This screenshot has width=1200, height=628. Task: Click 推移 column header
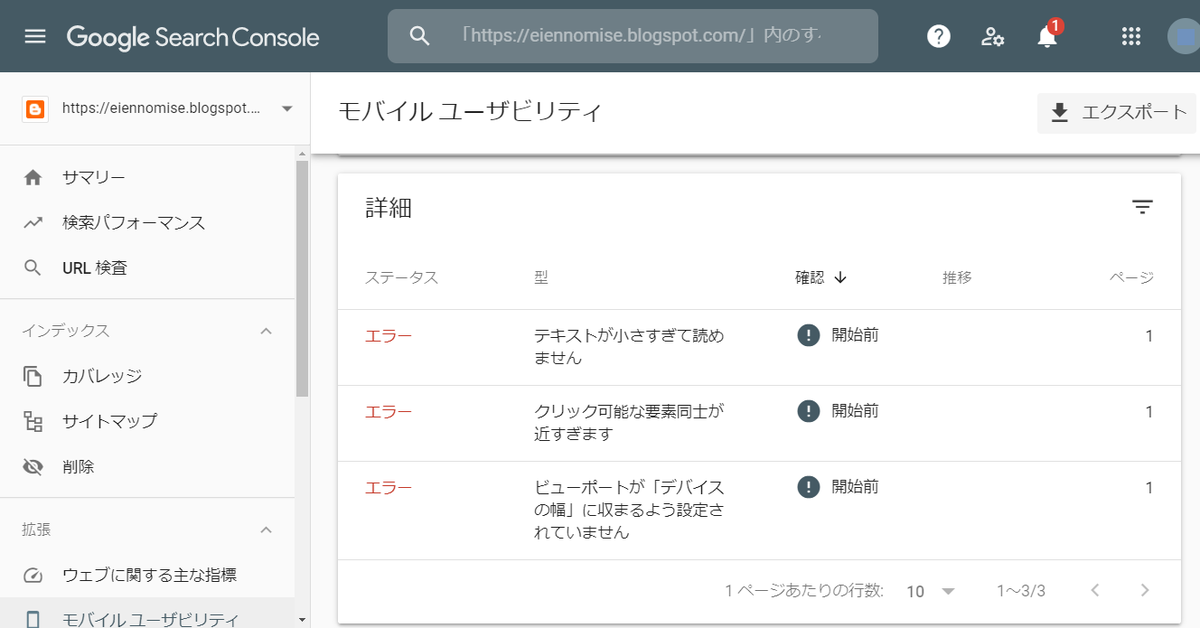pyautogui.click(x=957, y=277)
